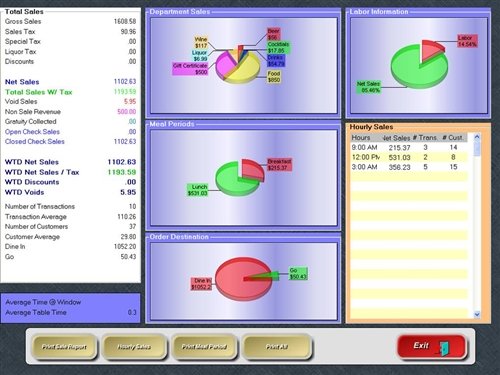Click the Open Check Sales entry
Screen dimensions: 500x375
[x=32, y=132]
